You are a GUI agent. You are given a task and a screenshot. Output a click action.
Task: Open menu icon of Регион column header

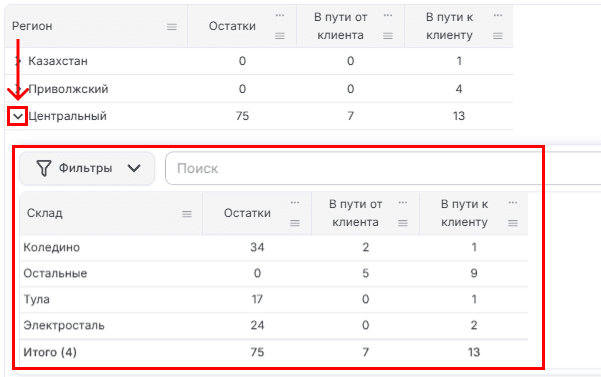pos(172,27)
